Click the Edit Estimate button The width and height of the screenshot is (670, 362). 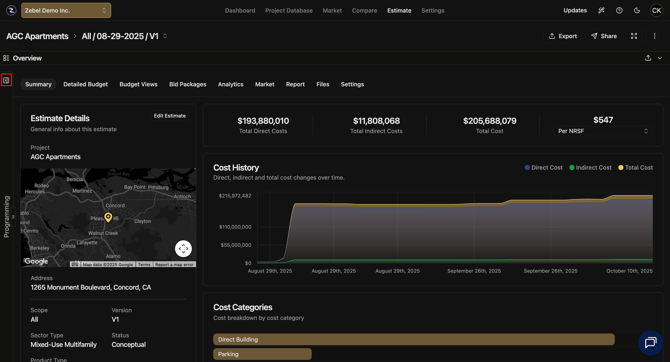170,116
